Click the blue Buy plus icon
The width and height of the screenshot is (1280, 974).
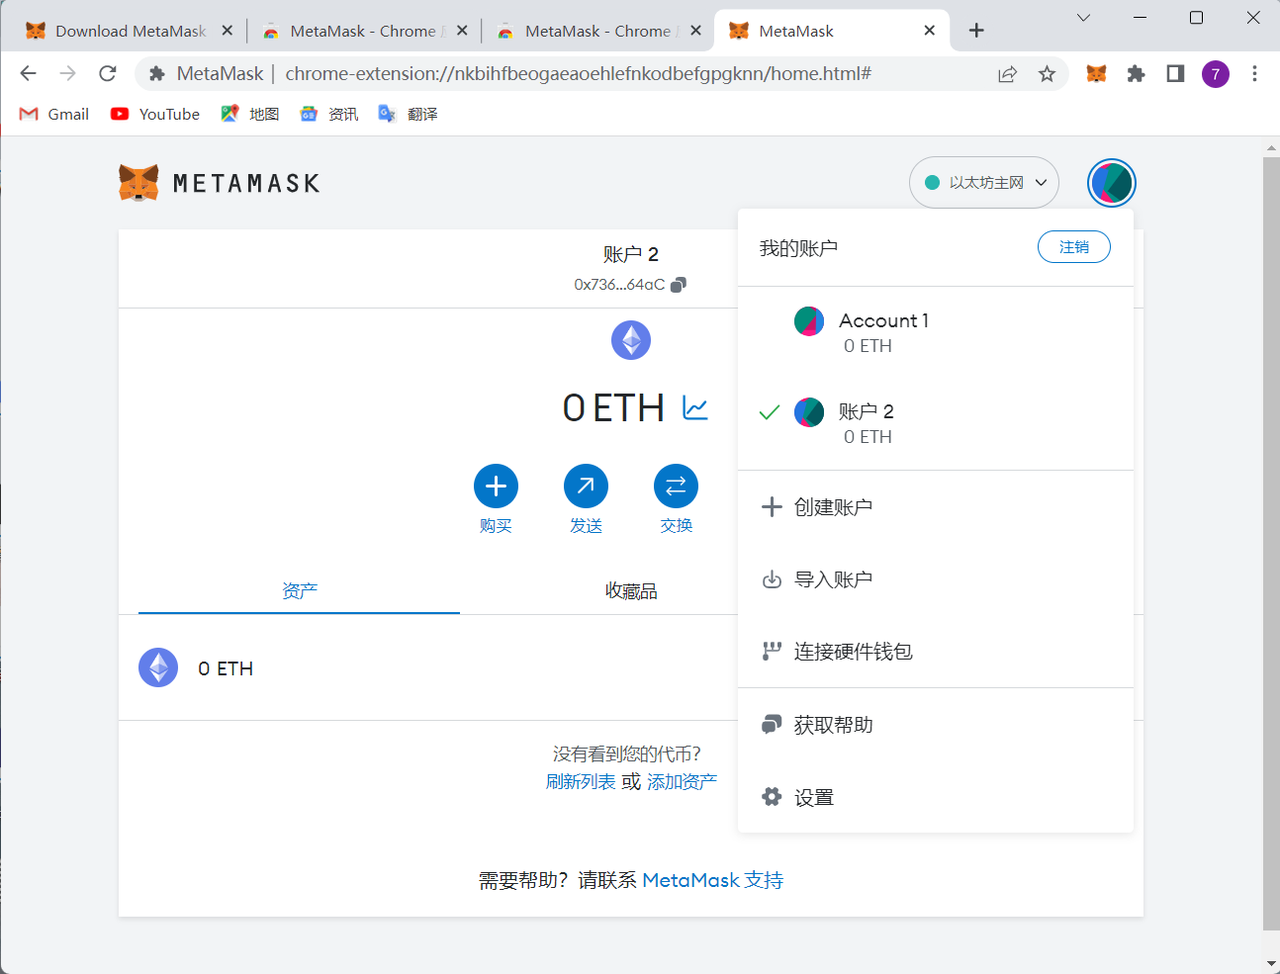pos(496,486)
